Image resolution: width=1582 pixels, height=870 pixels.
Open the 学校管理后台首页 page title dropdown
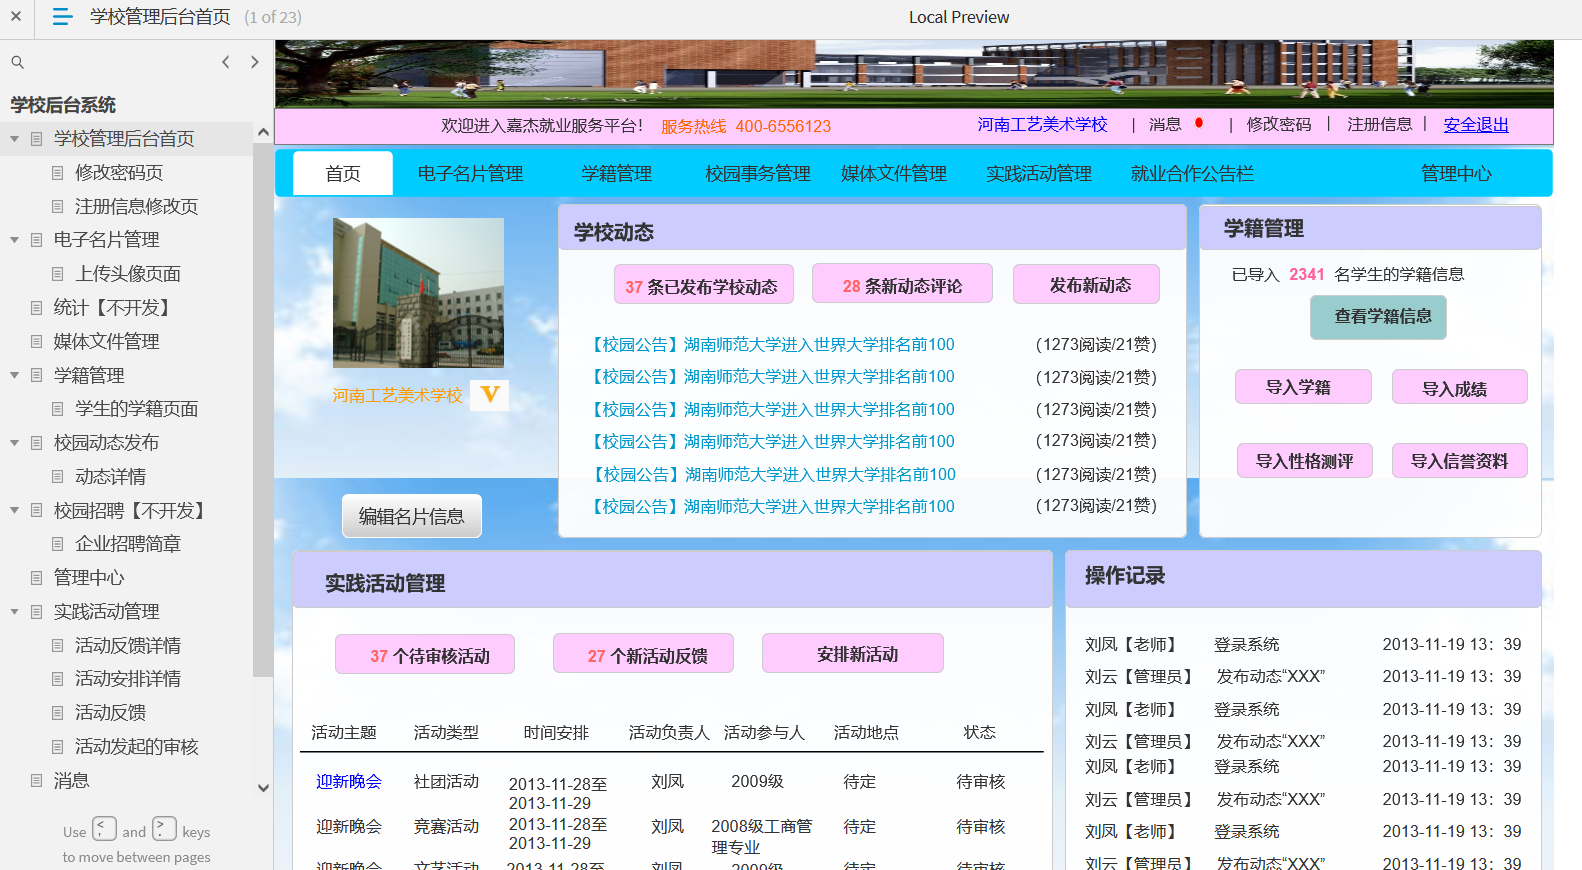click(x=160, y=17)
